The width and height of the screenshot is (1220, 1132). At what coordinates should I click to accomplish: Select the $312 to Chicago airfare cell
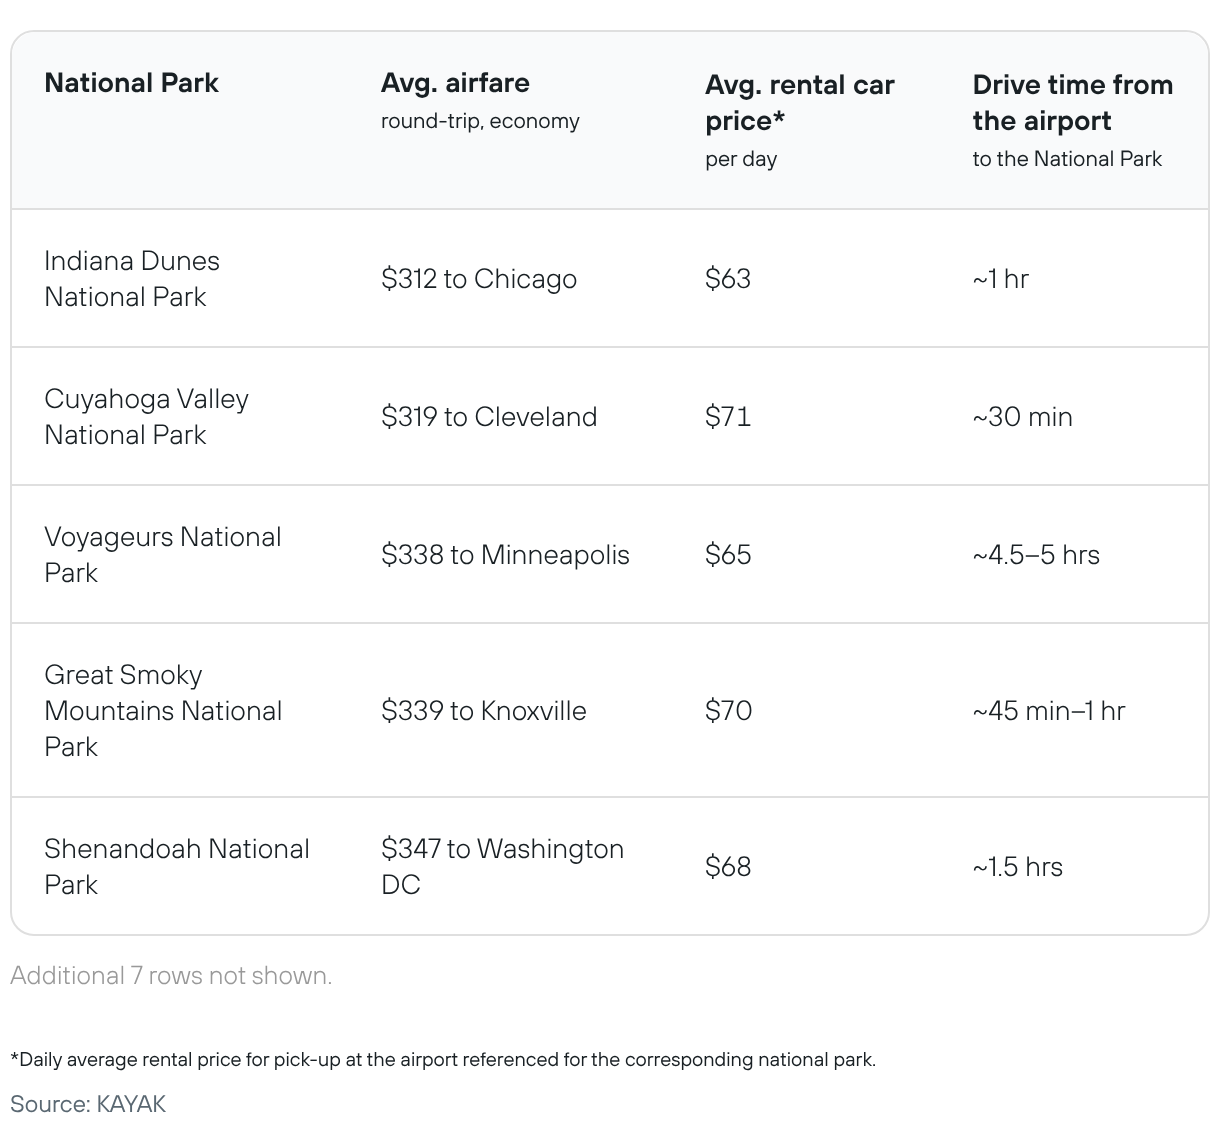click(x=479, y=279)
